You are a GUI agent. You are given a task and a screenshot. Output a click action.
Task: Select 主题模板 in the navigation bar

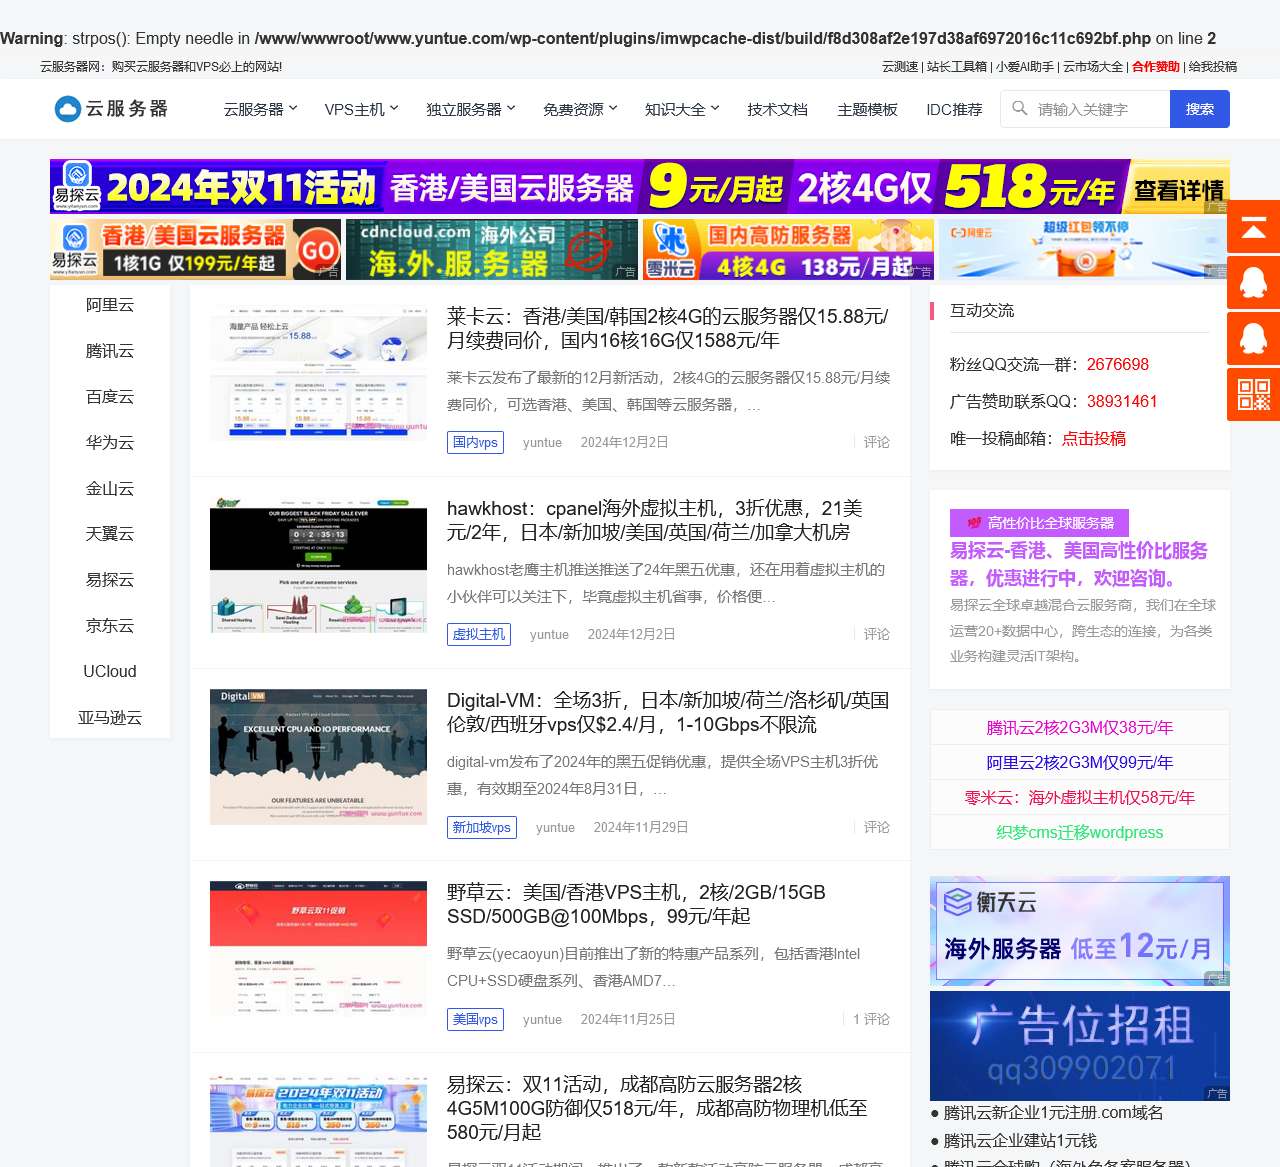click(x=867, y=109)
